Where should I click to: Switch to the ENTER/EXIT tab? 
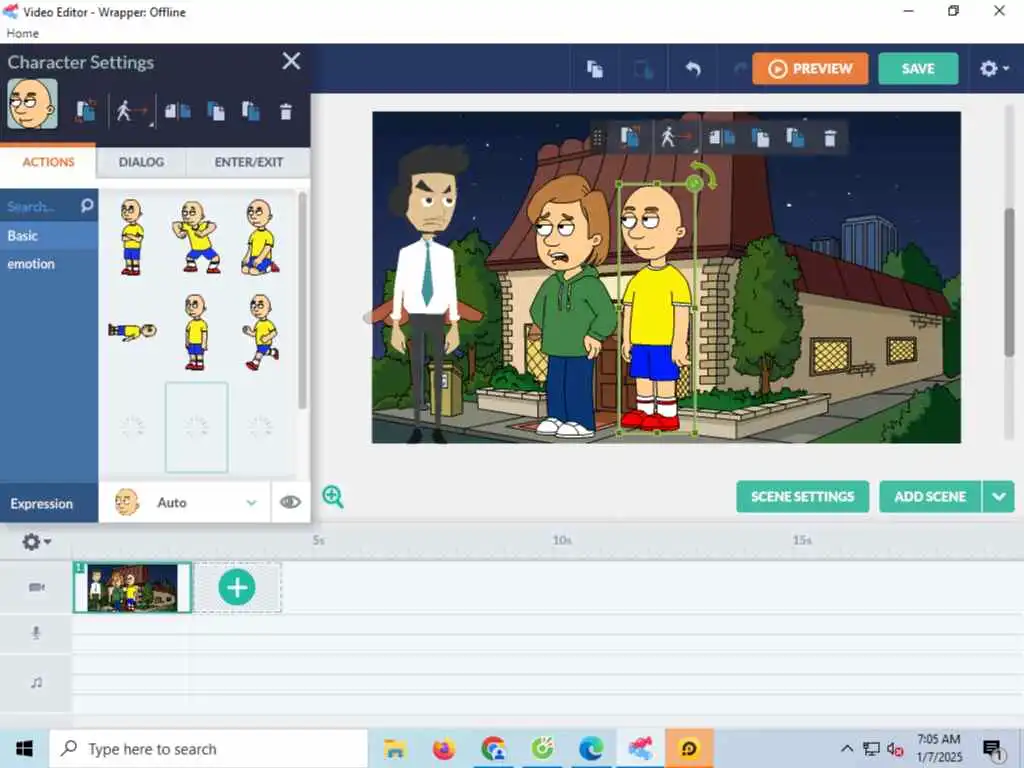[248, 162]
